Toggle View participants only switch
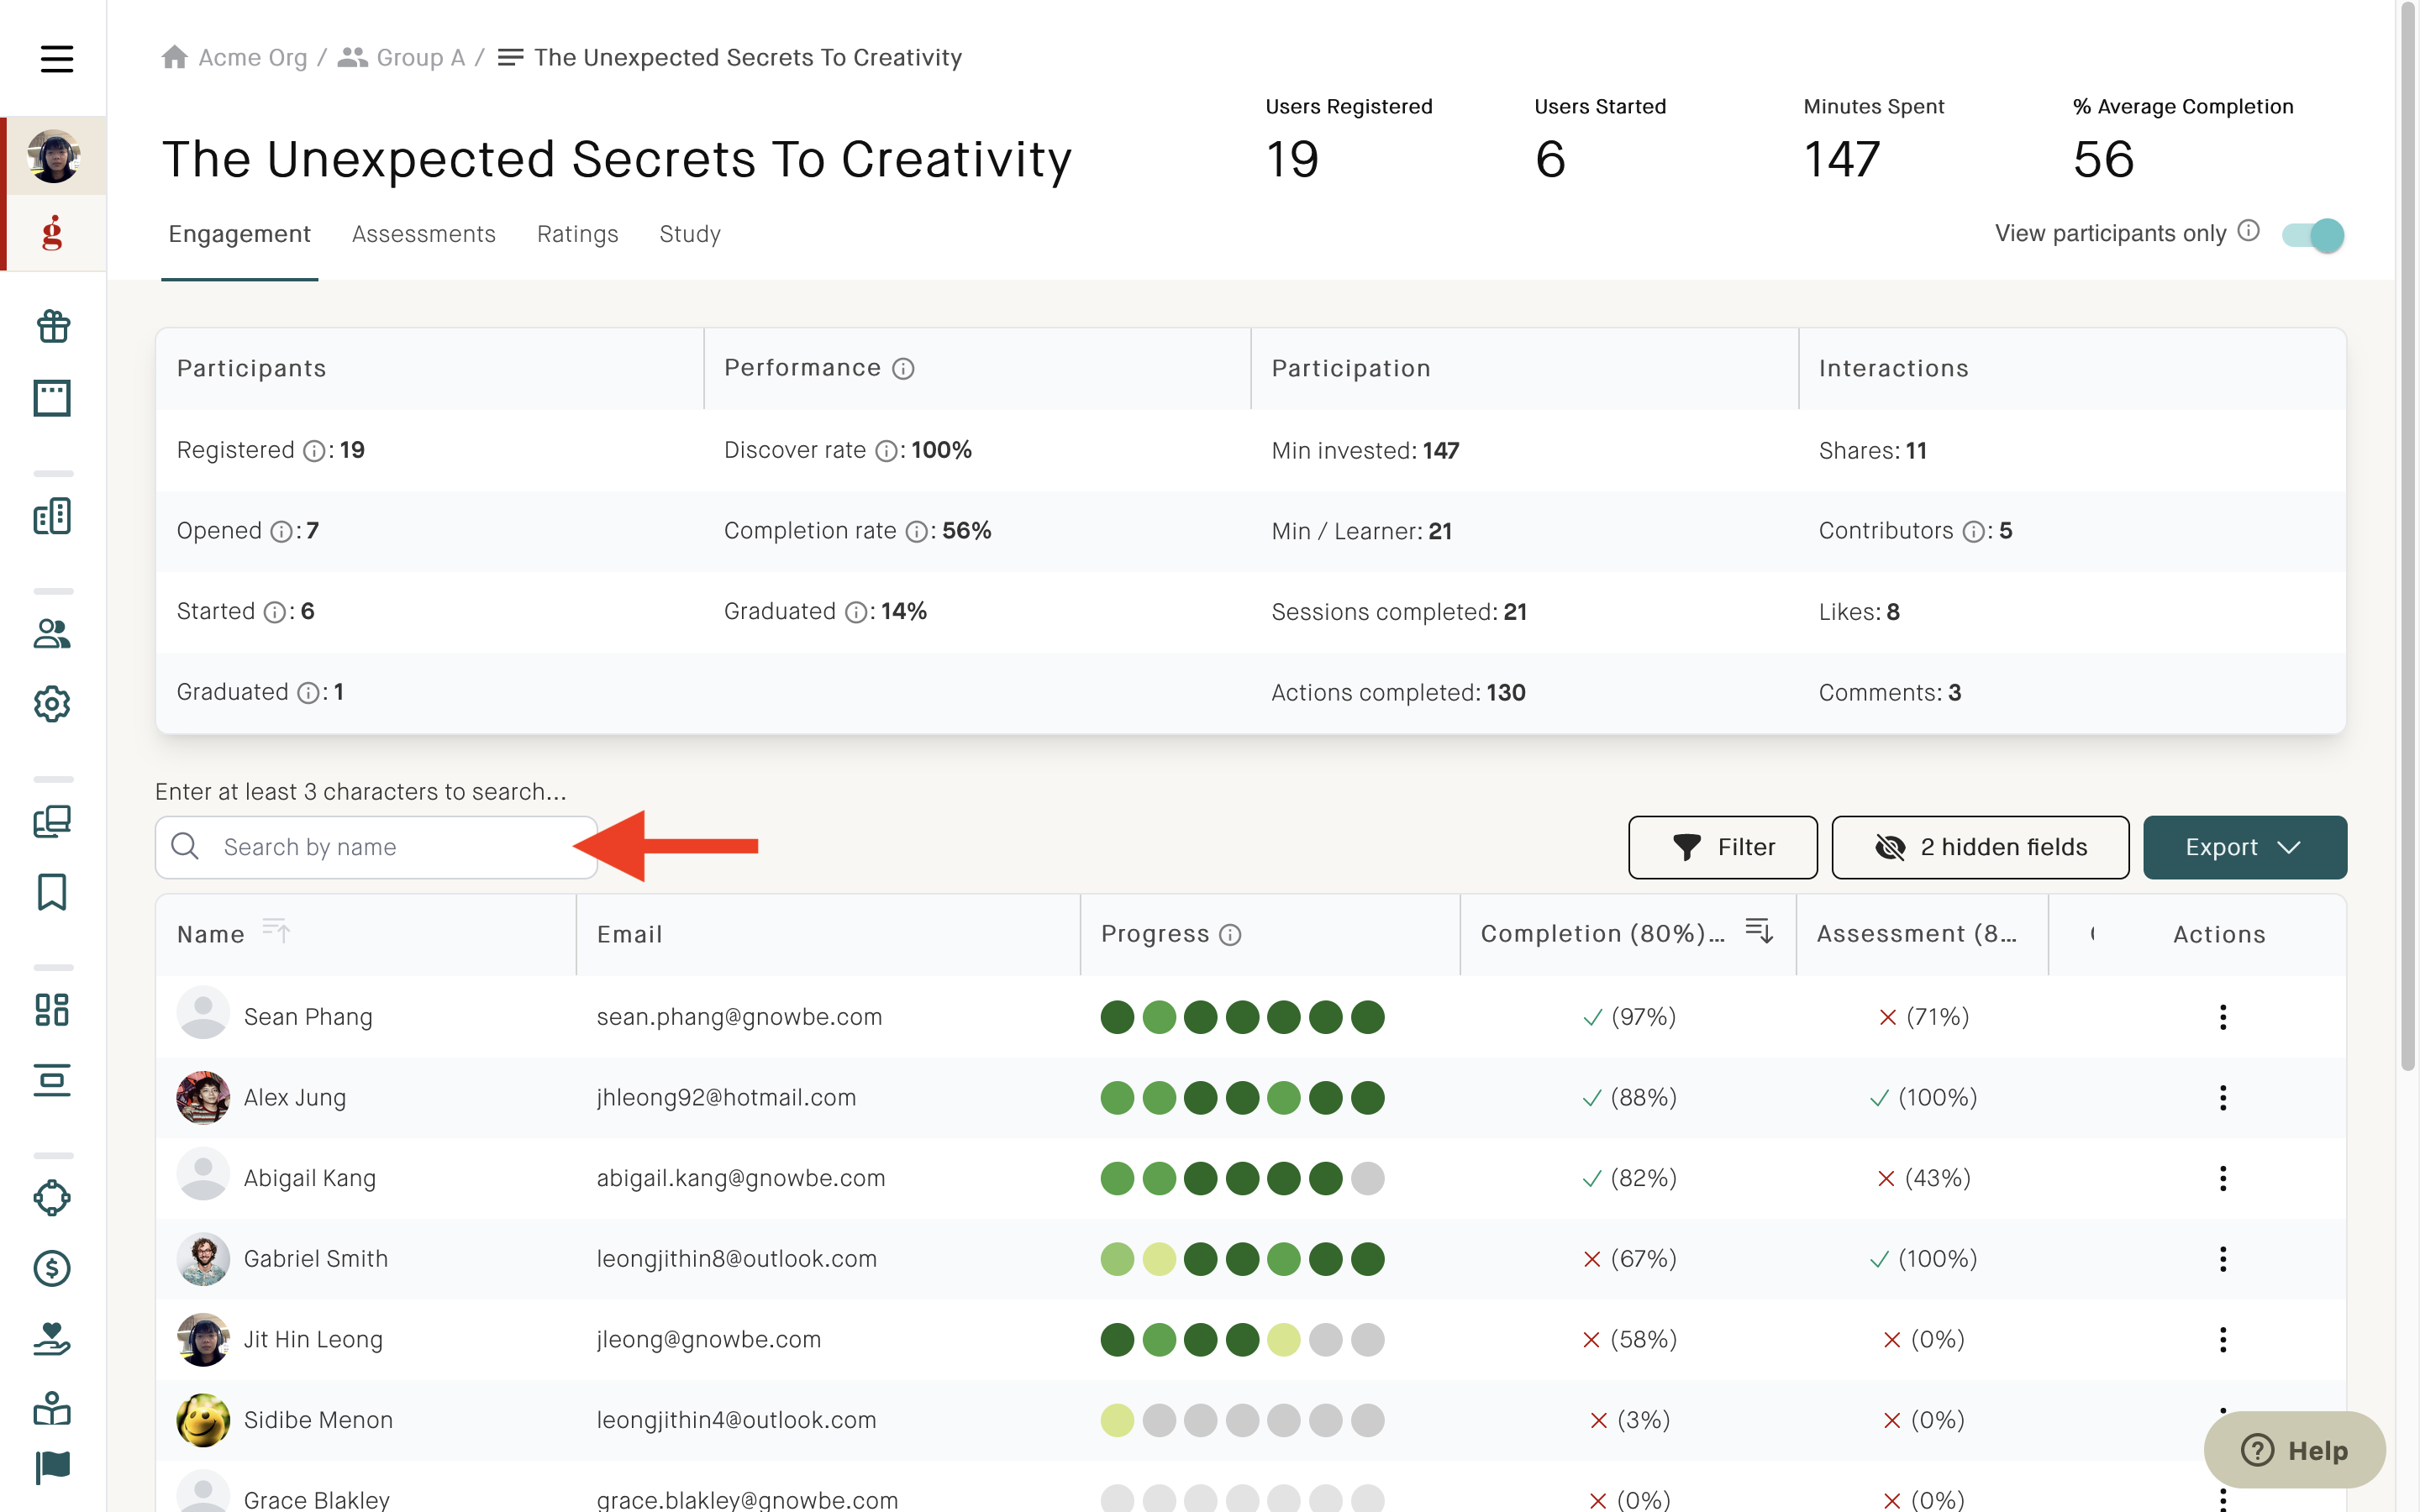The image size is (2420, 1512). point(2313,235)
